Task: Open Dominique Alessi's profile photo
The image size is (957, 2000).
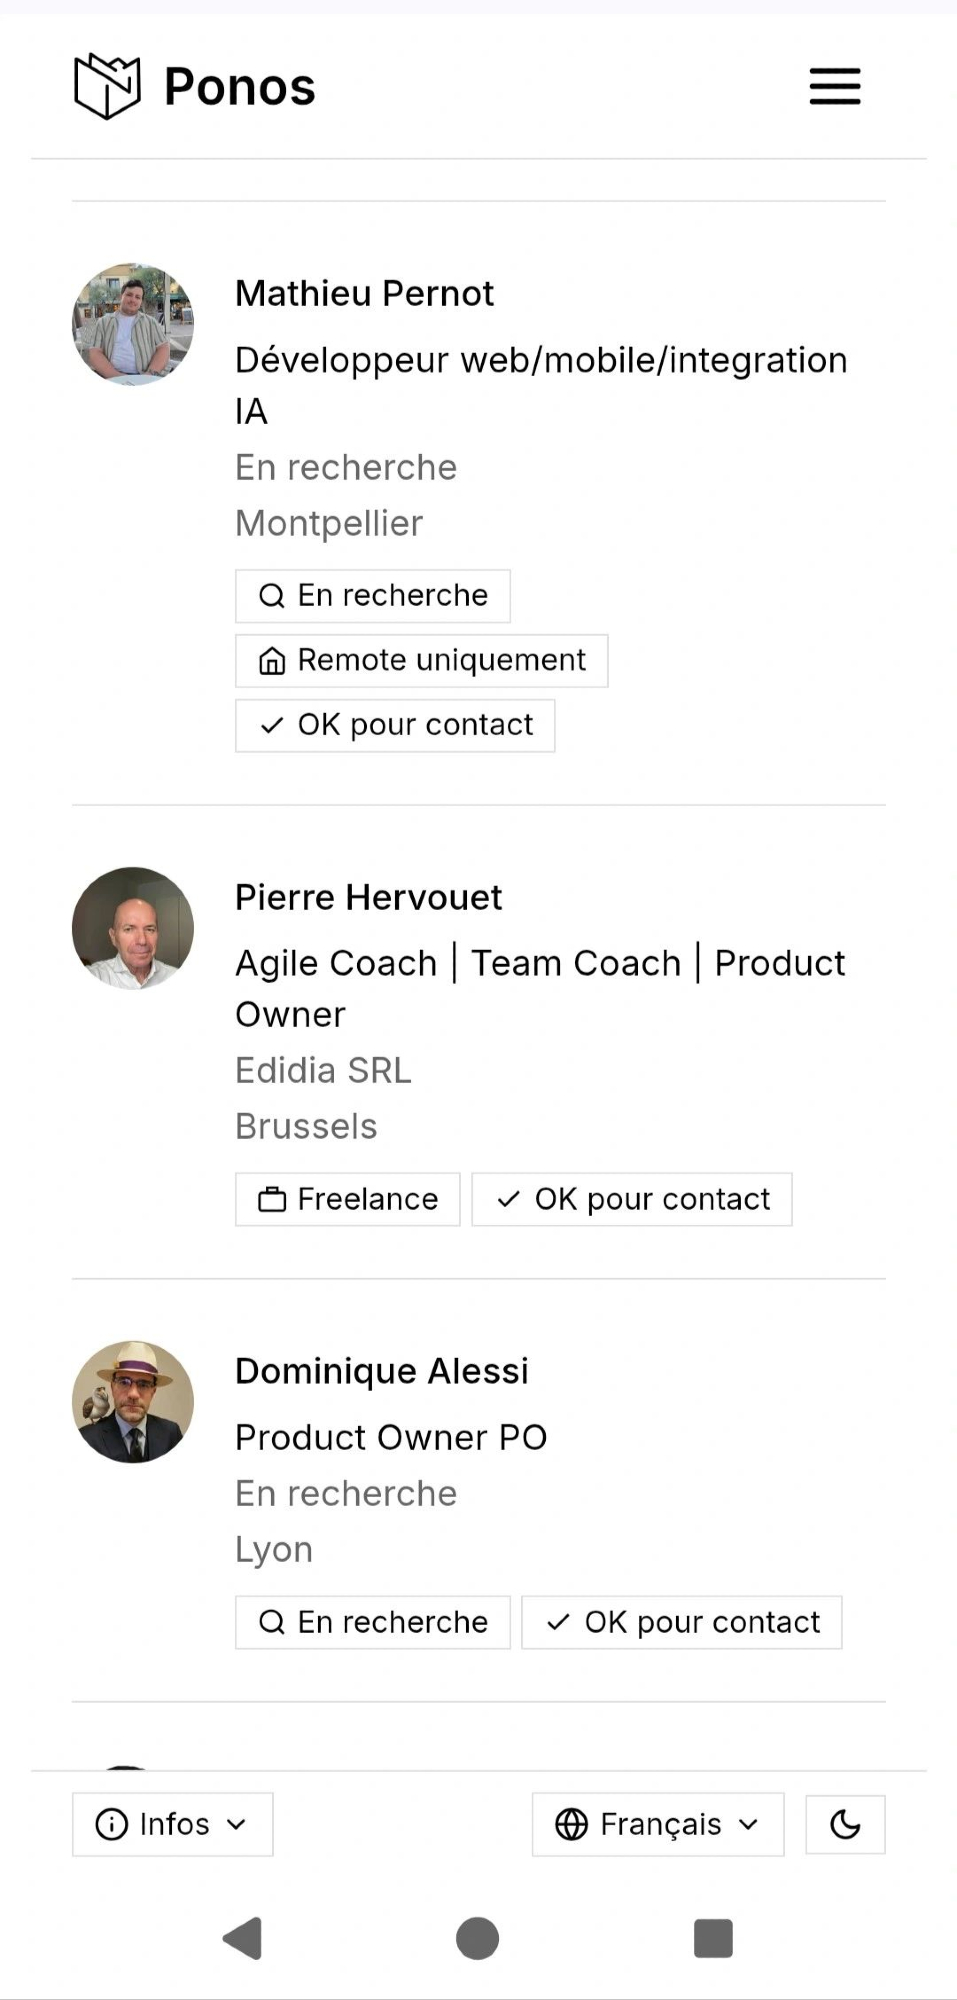Action: tap(133, 1402)
